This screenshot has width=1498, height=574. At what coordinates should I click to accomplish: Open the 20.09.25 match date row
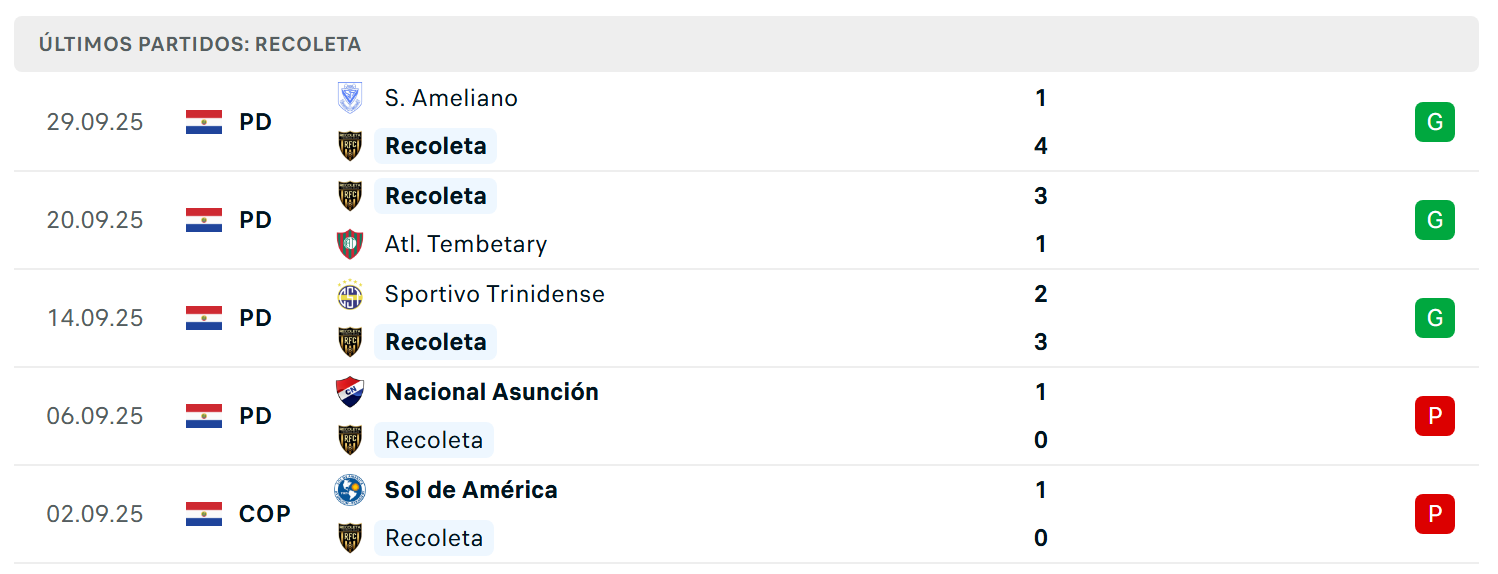click(x=746, y=220)
